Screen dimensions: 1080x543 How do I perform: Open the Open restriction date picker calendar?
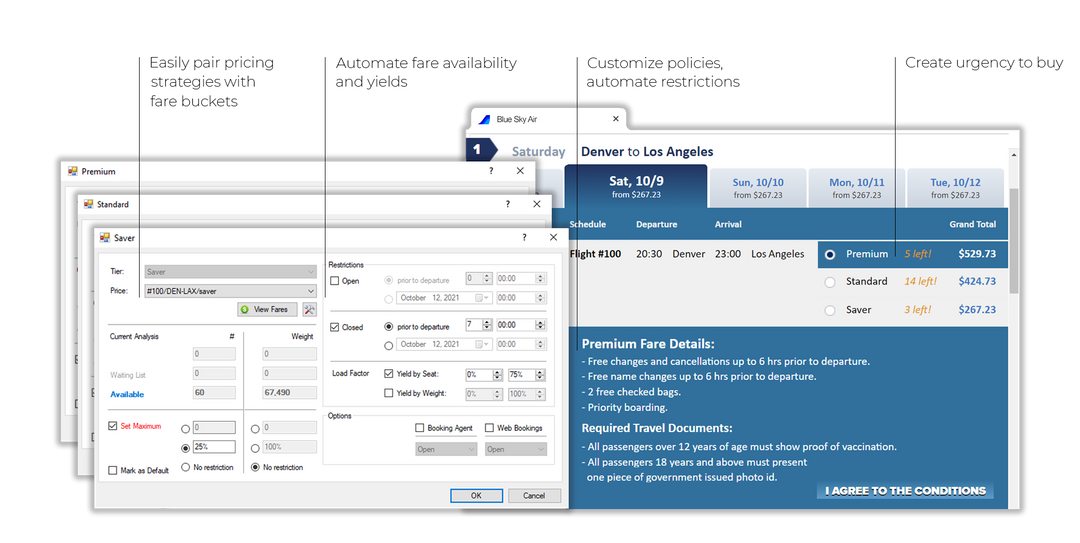pos(481,298)
